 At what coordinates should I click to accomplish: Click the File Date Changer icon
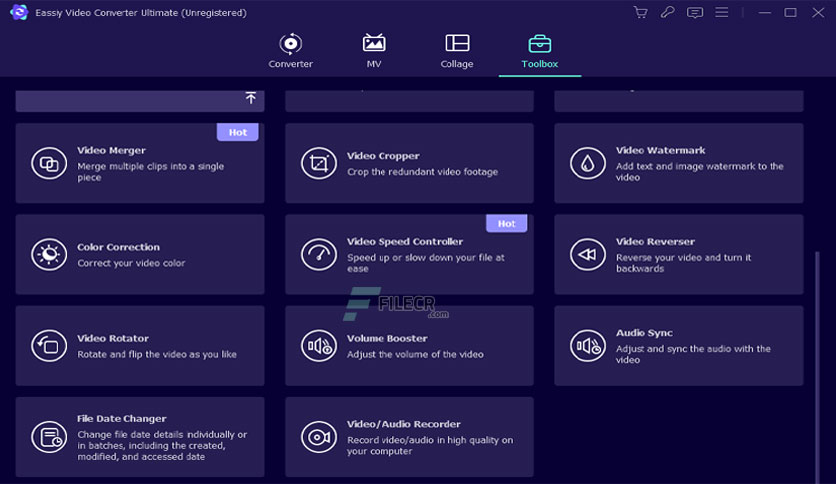click(49, 437)
